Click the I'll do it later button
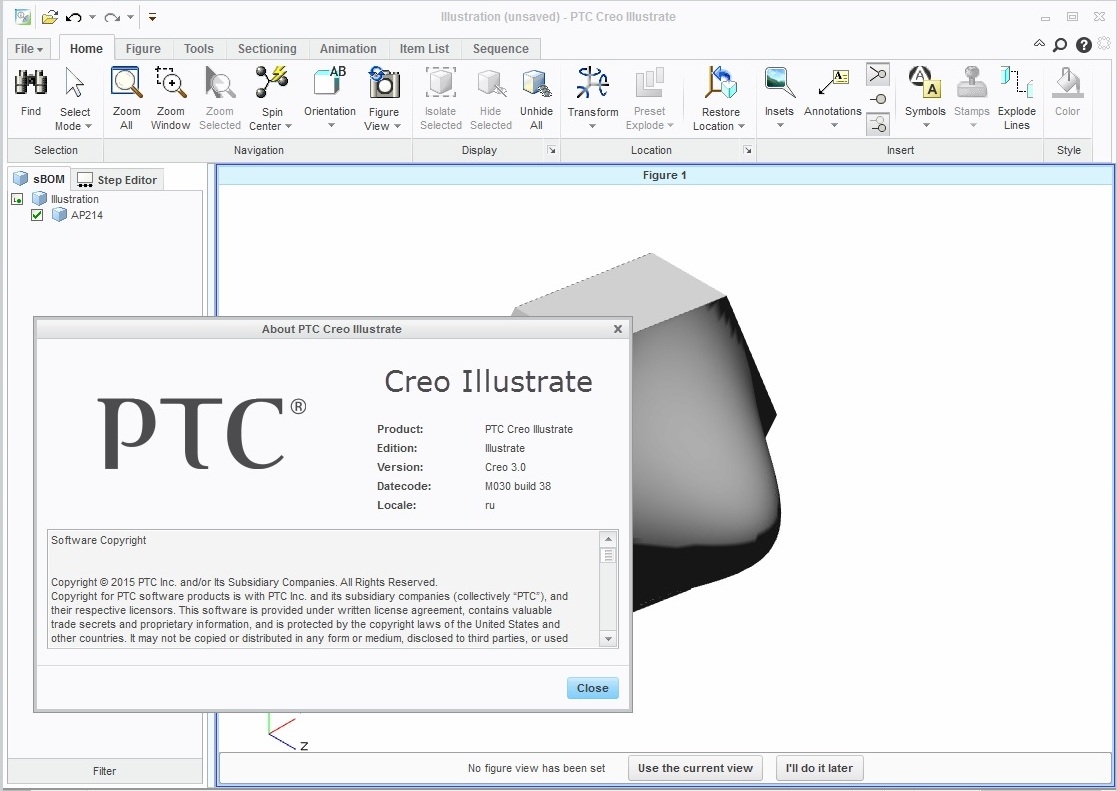 click(819, 768)
